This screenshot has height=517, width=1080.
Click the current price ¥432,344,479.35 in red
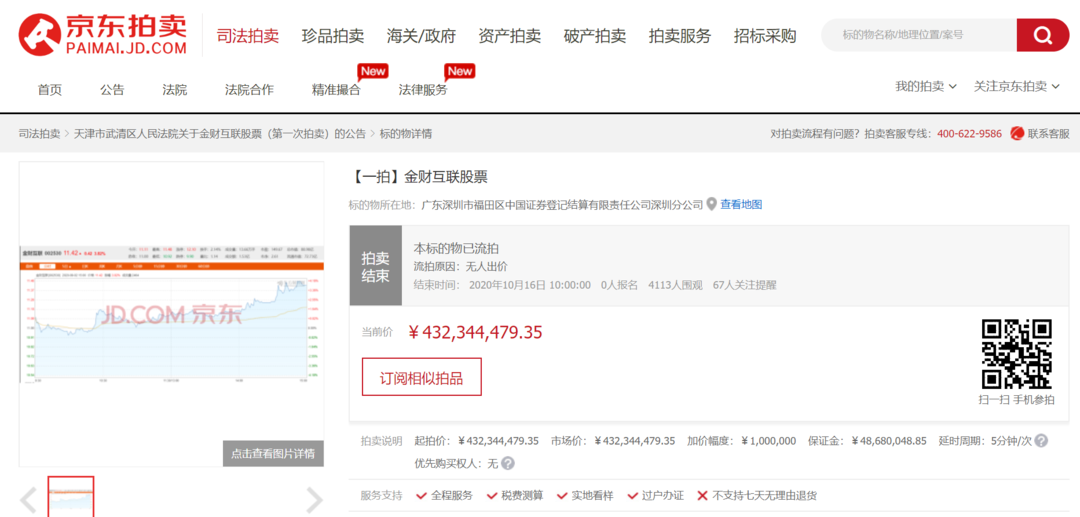point(475,333)
